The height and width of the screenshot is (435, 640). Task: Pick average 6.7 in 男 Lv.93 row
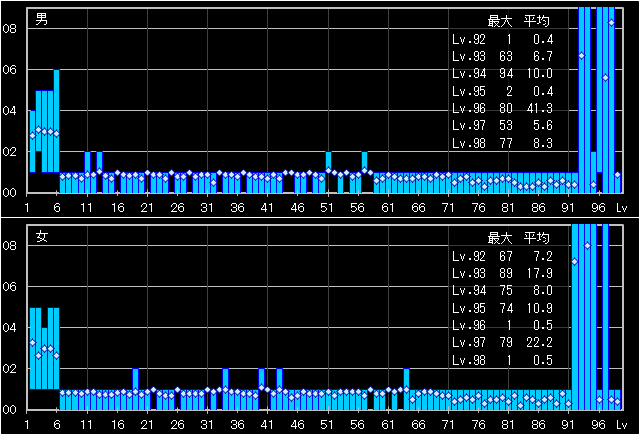pos(543,56)
